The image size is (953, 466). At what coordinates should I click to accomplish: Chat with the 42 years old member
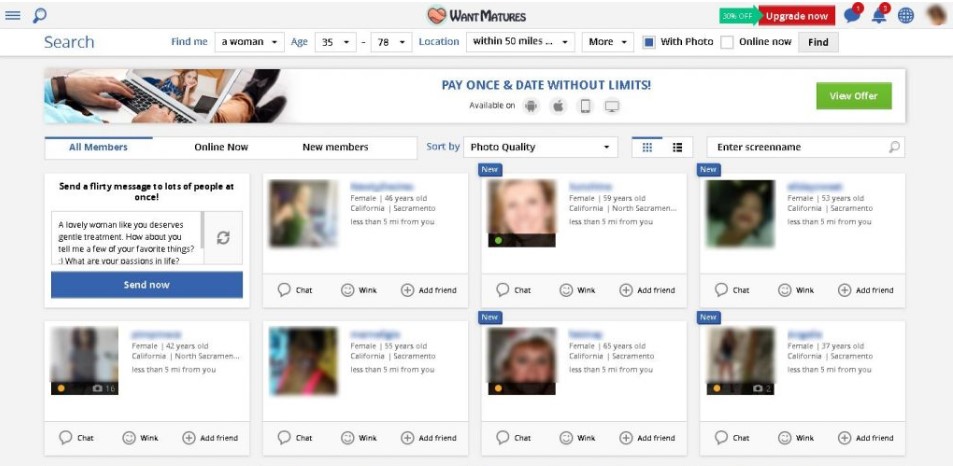[77, 437]
